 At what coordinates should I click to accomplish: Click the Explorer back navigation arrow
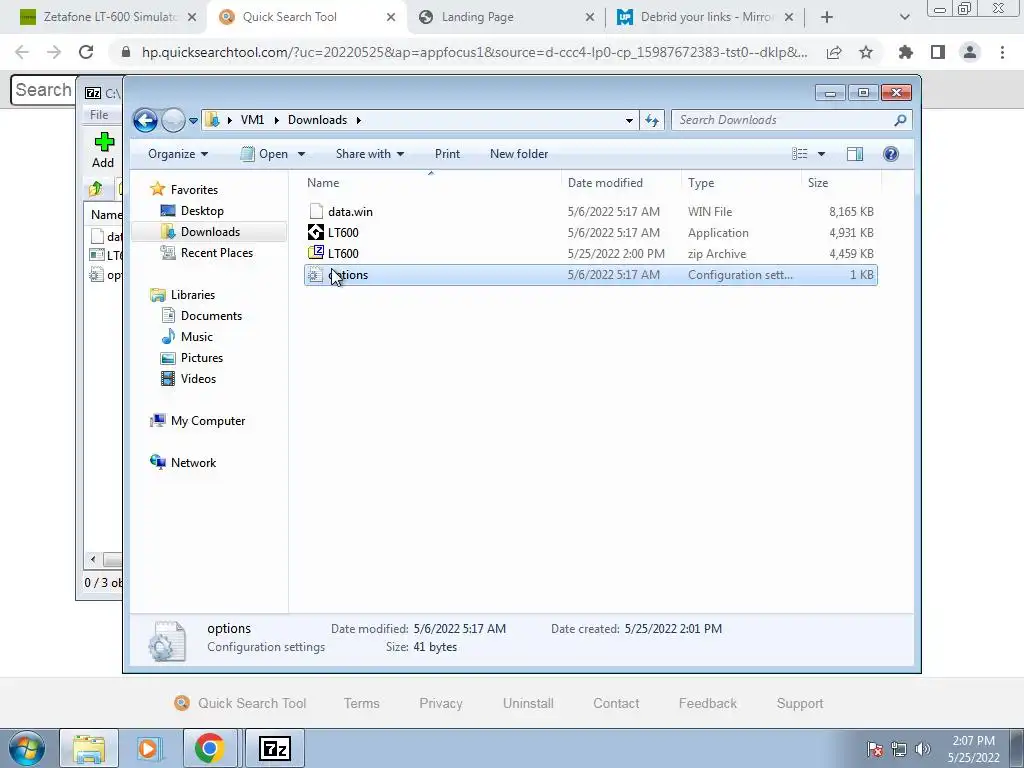145,120
